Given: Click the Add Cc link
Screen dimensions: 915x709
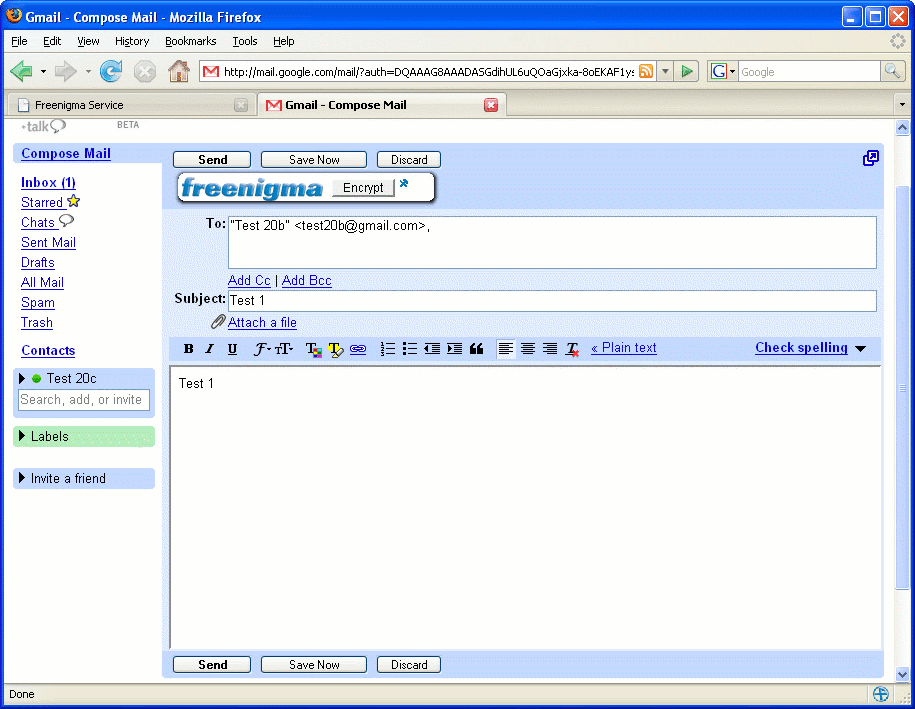Looking at the screenshot, I should 249,281.
